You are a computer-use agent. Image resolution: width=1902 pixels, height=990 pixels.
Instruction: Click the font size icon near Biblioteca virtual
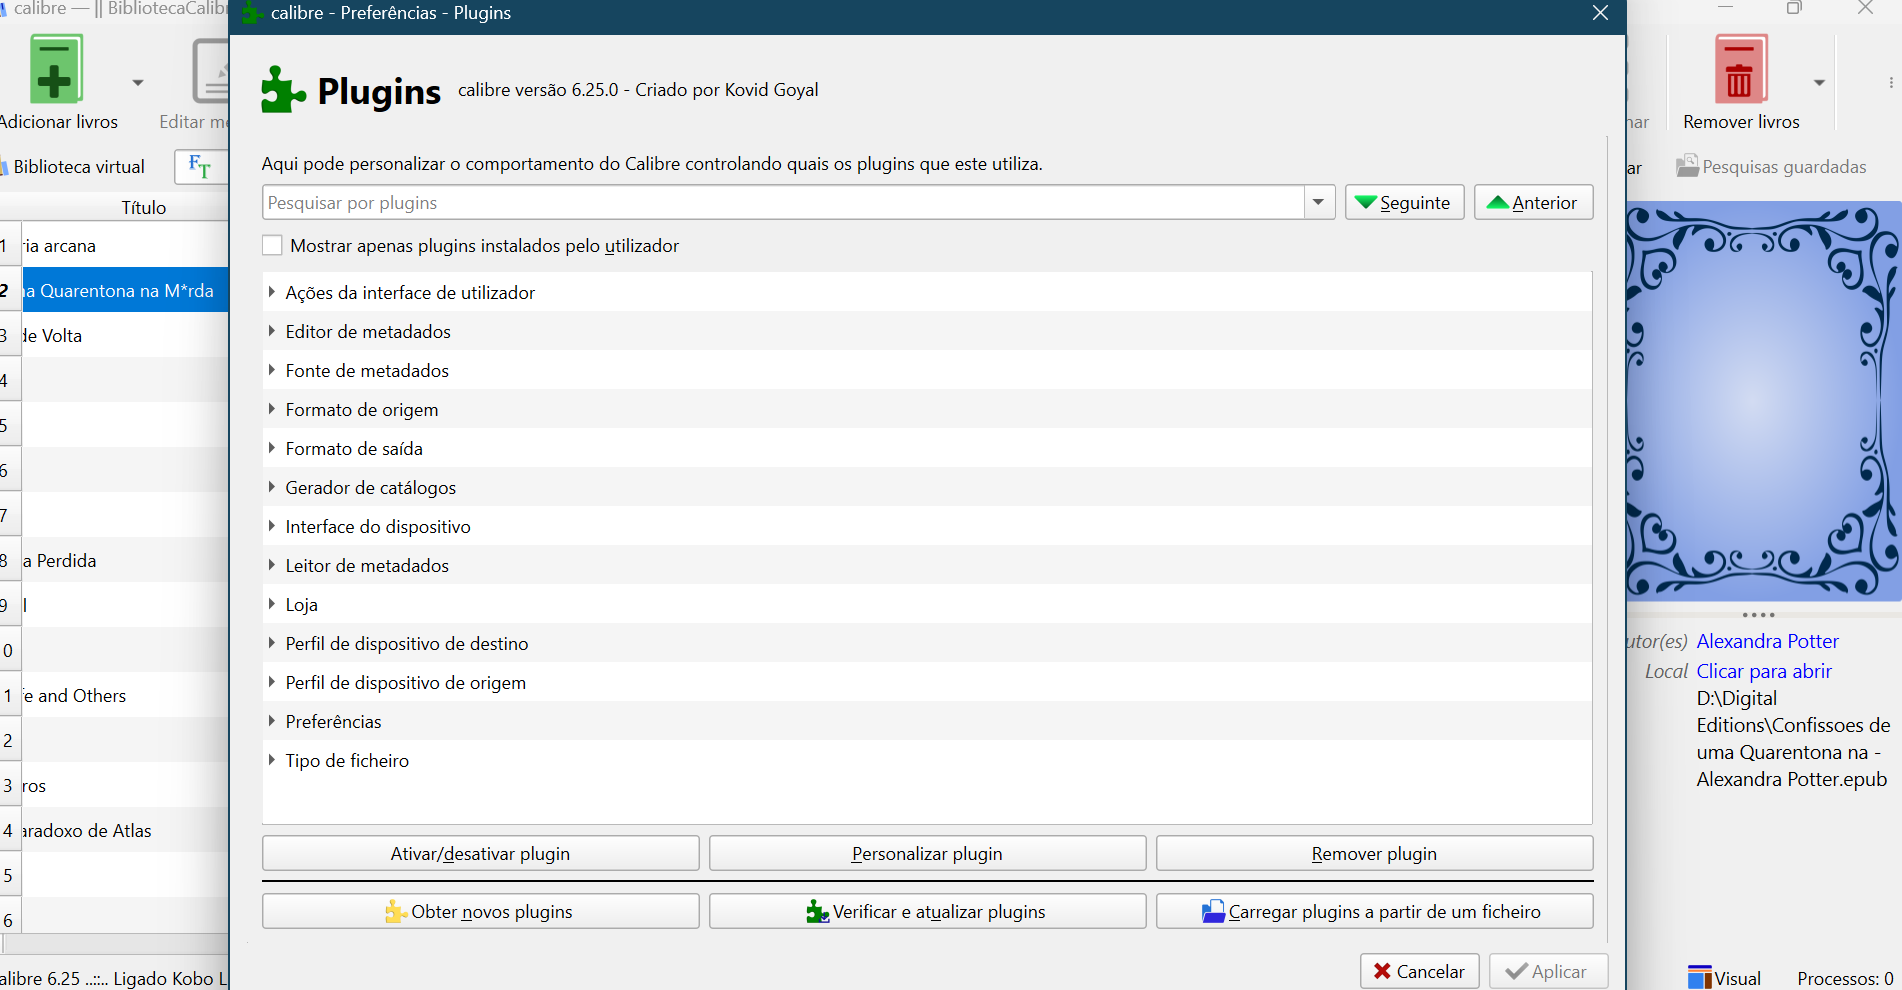pos(199,166)
